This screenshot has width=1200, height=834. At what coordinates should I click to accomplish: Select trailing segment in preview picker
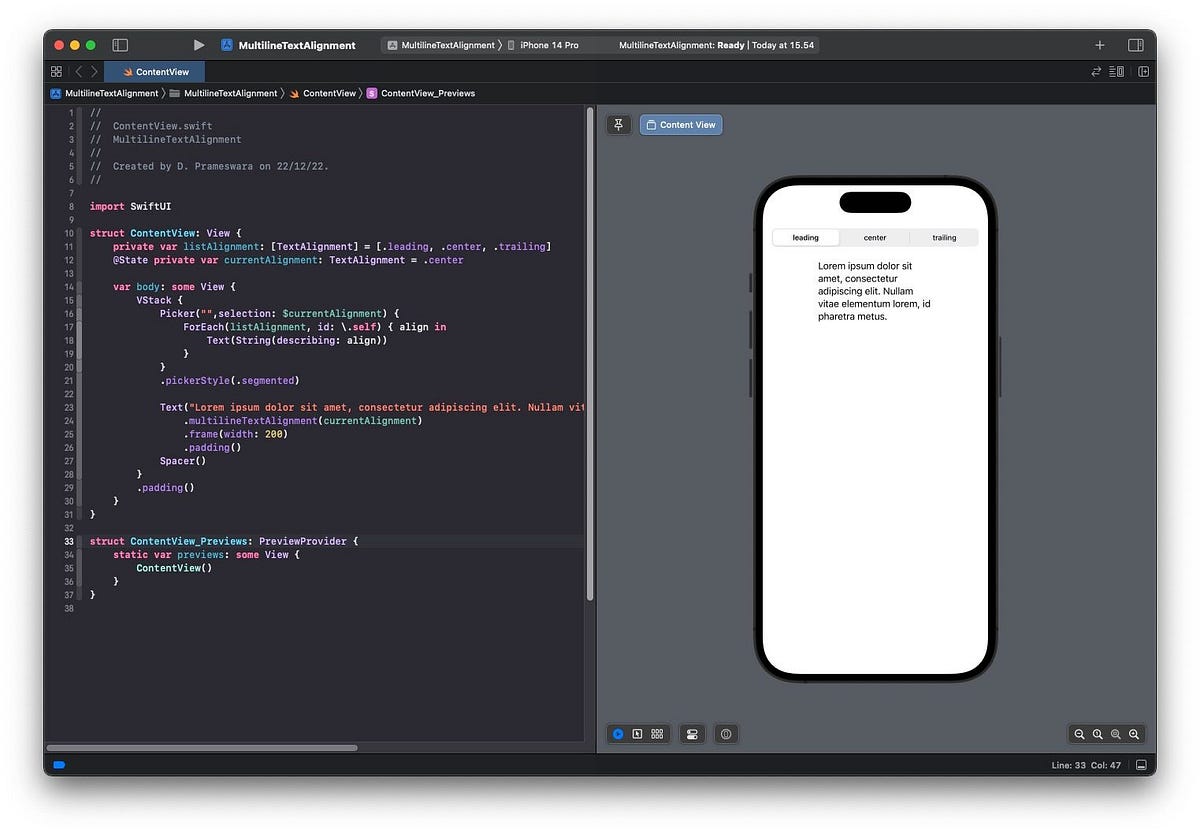point(943,237)
